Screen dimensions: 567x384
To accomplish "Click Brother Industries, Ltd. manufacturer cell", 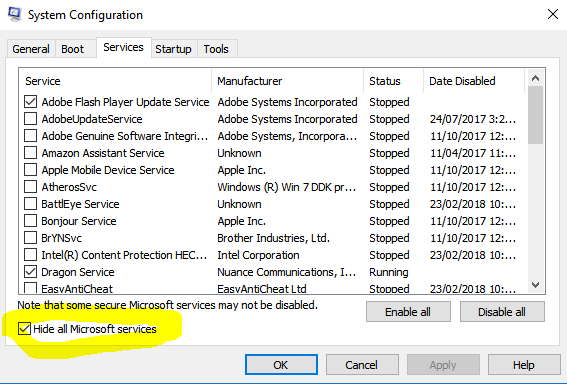I will coord(273,238).
